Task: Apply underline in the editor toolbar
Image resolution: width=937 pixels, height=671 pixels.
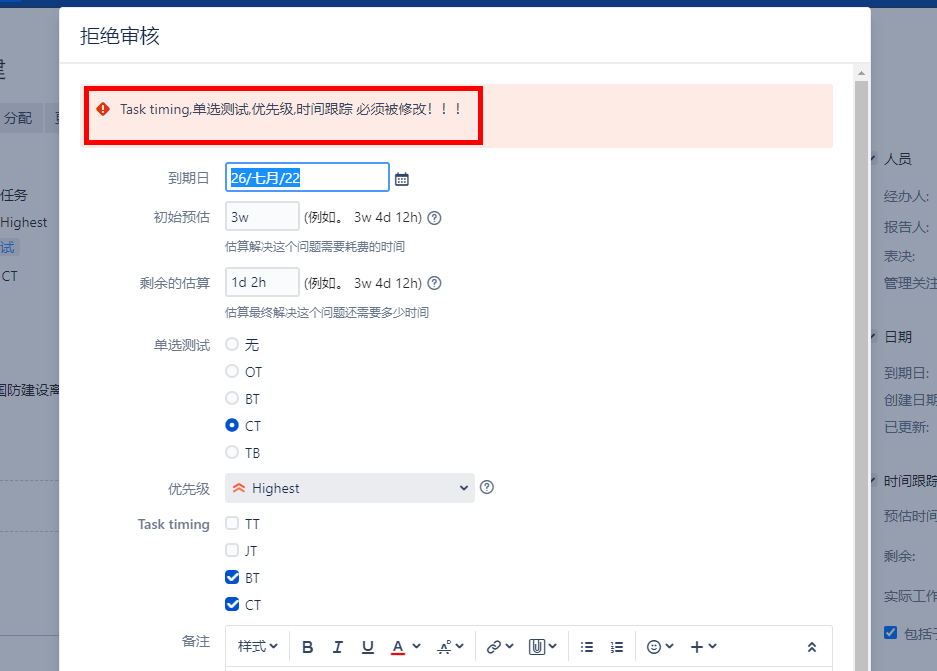Action: pos(368,647)
